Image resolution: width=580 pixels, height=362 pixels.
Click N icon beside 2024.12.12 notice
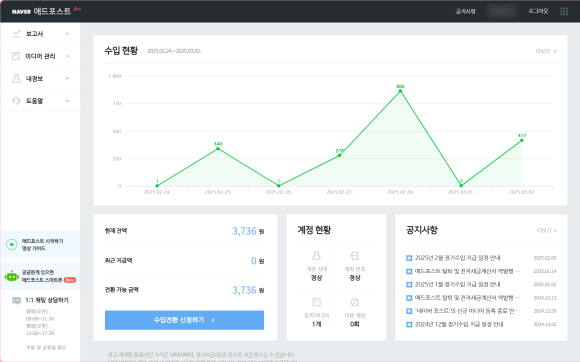[409, 298]
